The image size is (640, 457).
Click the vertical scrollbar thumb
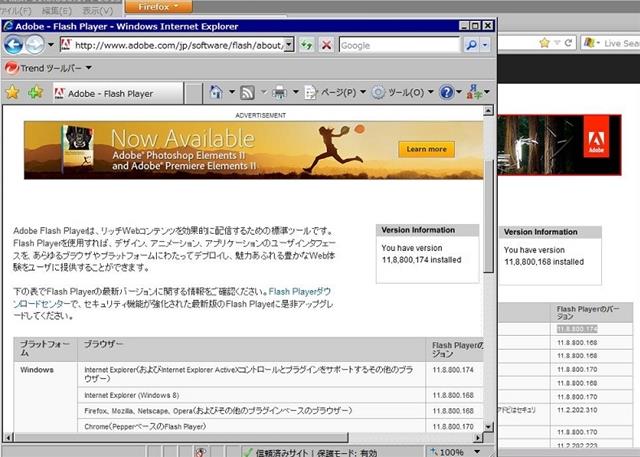[x=488, y=215]
